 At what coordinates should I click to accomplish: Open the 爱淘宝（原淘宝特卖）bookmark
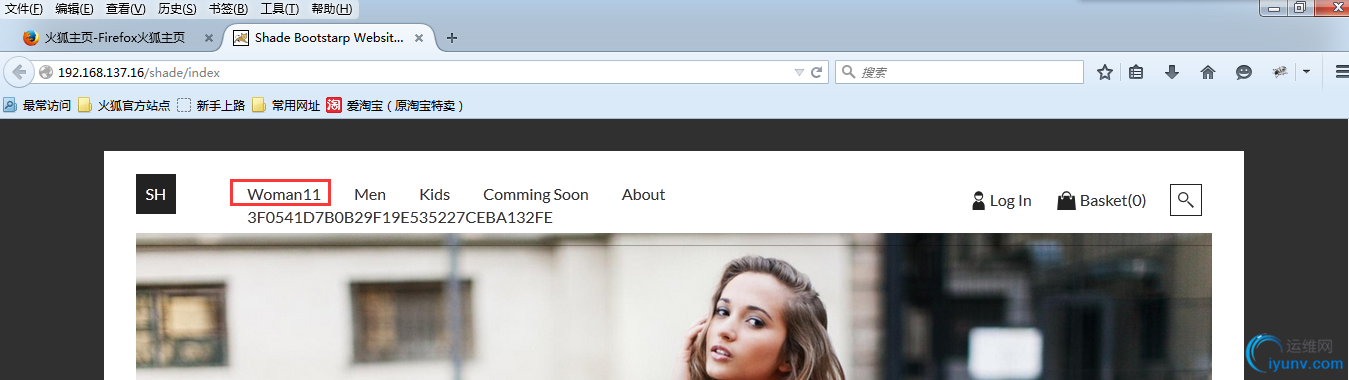(395, 105)
